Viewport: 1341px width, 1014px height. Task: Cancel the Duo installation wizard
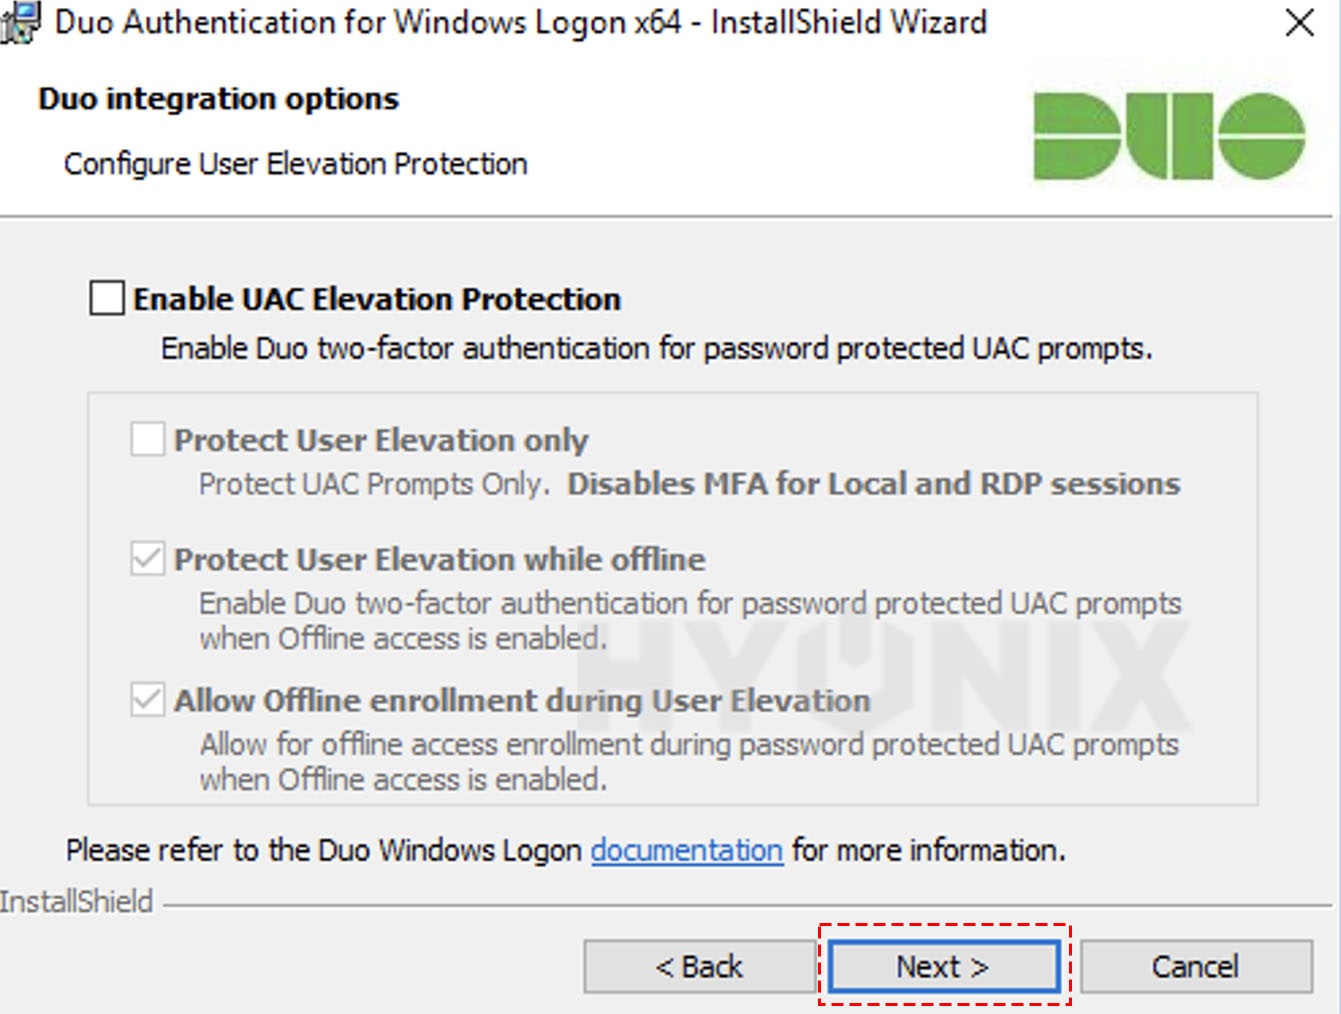tap(1195, 966)
